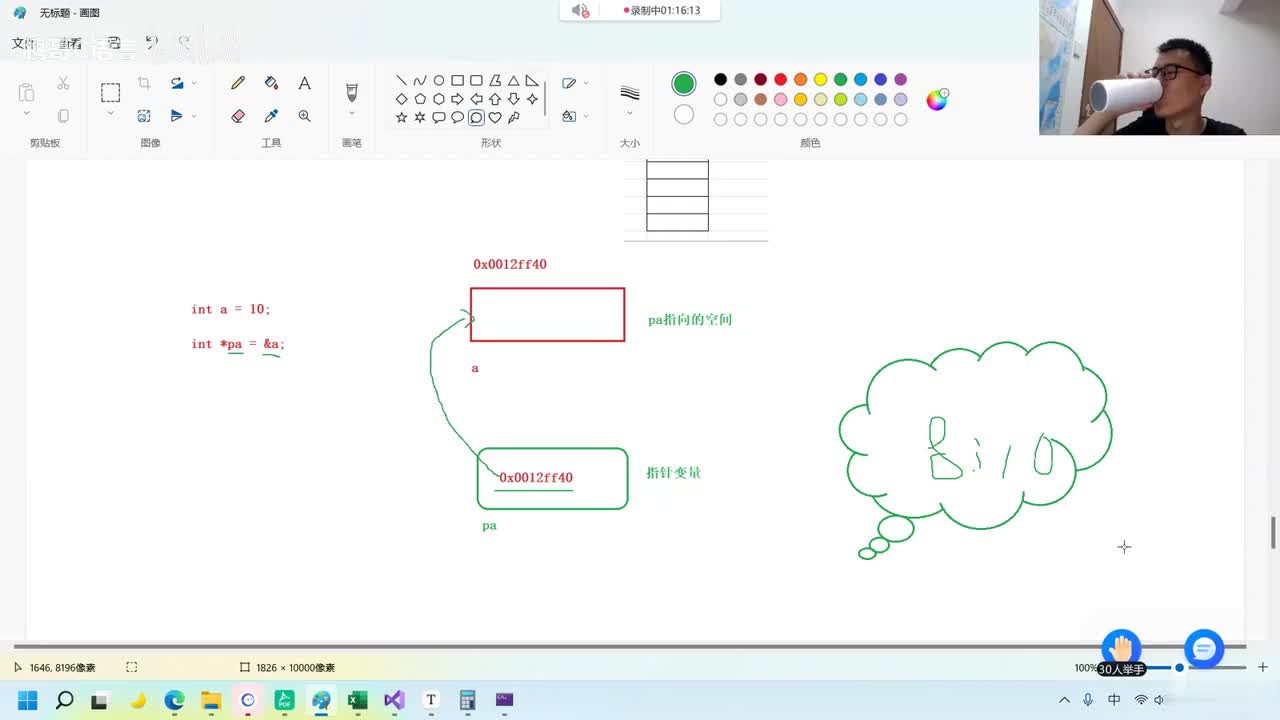Click the Save icon in title toolbar
The height and width of the screenshot is (720, 1280).
tap(114, 43)
